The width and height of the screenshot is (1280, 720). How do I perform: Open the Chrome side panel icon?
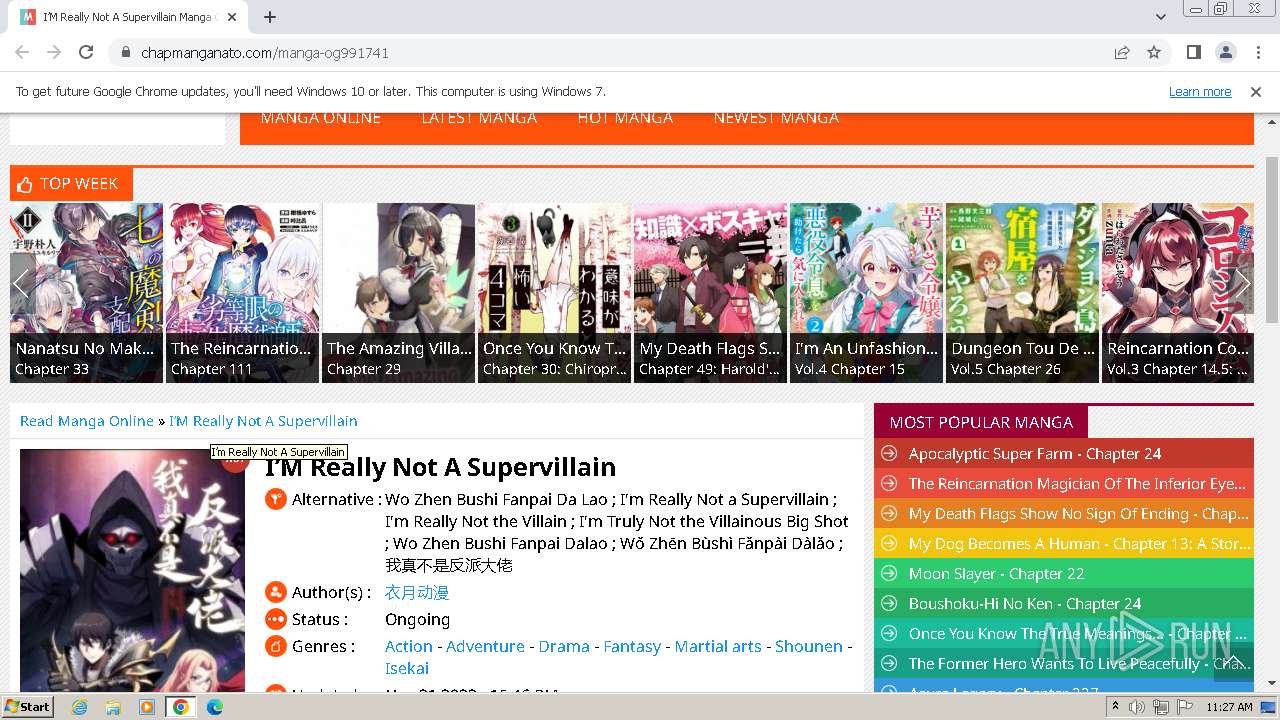tap(1194, 52)
